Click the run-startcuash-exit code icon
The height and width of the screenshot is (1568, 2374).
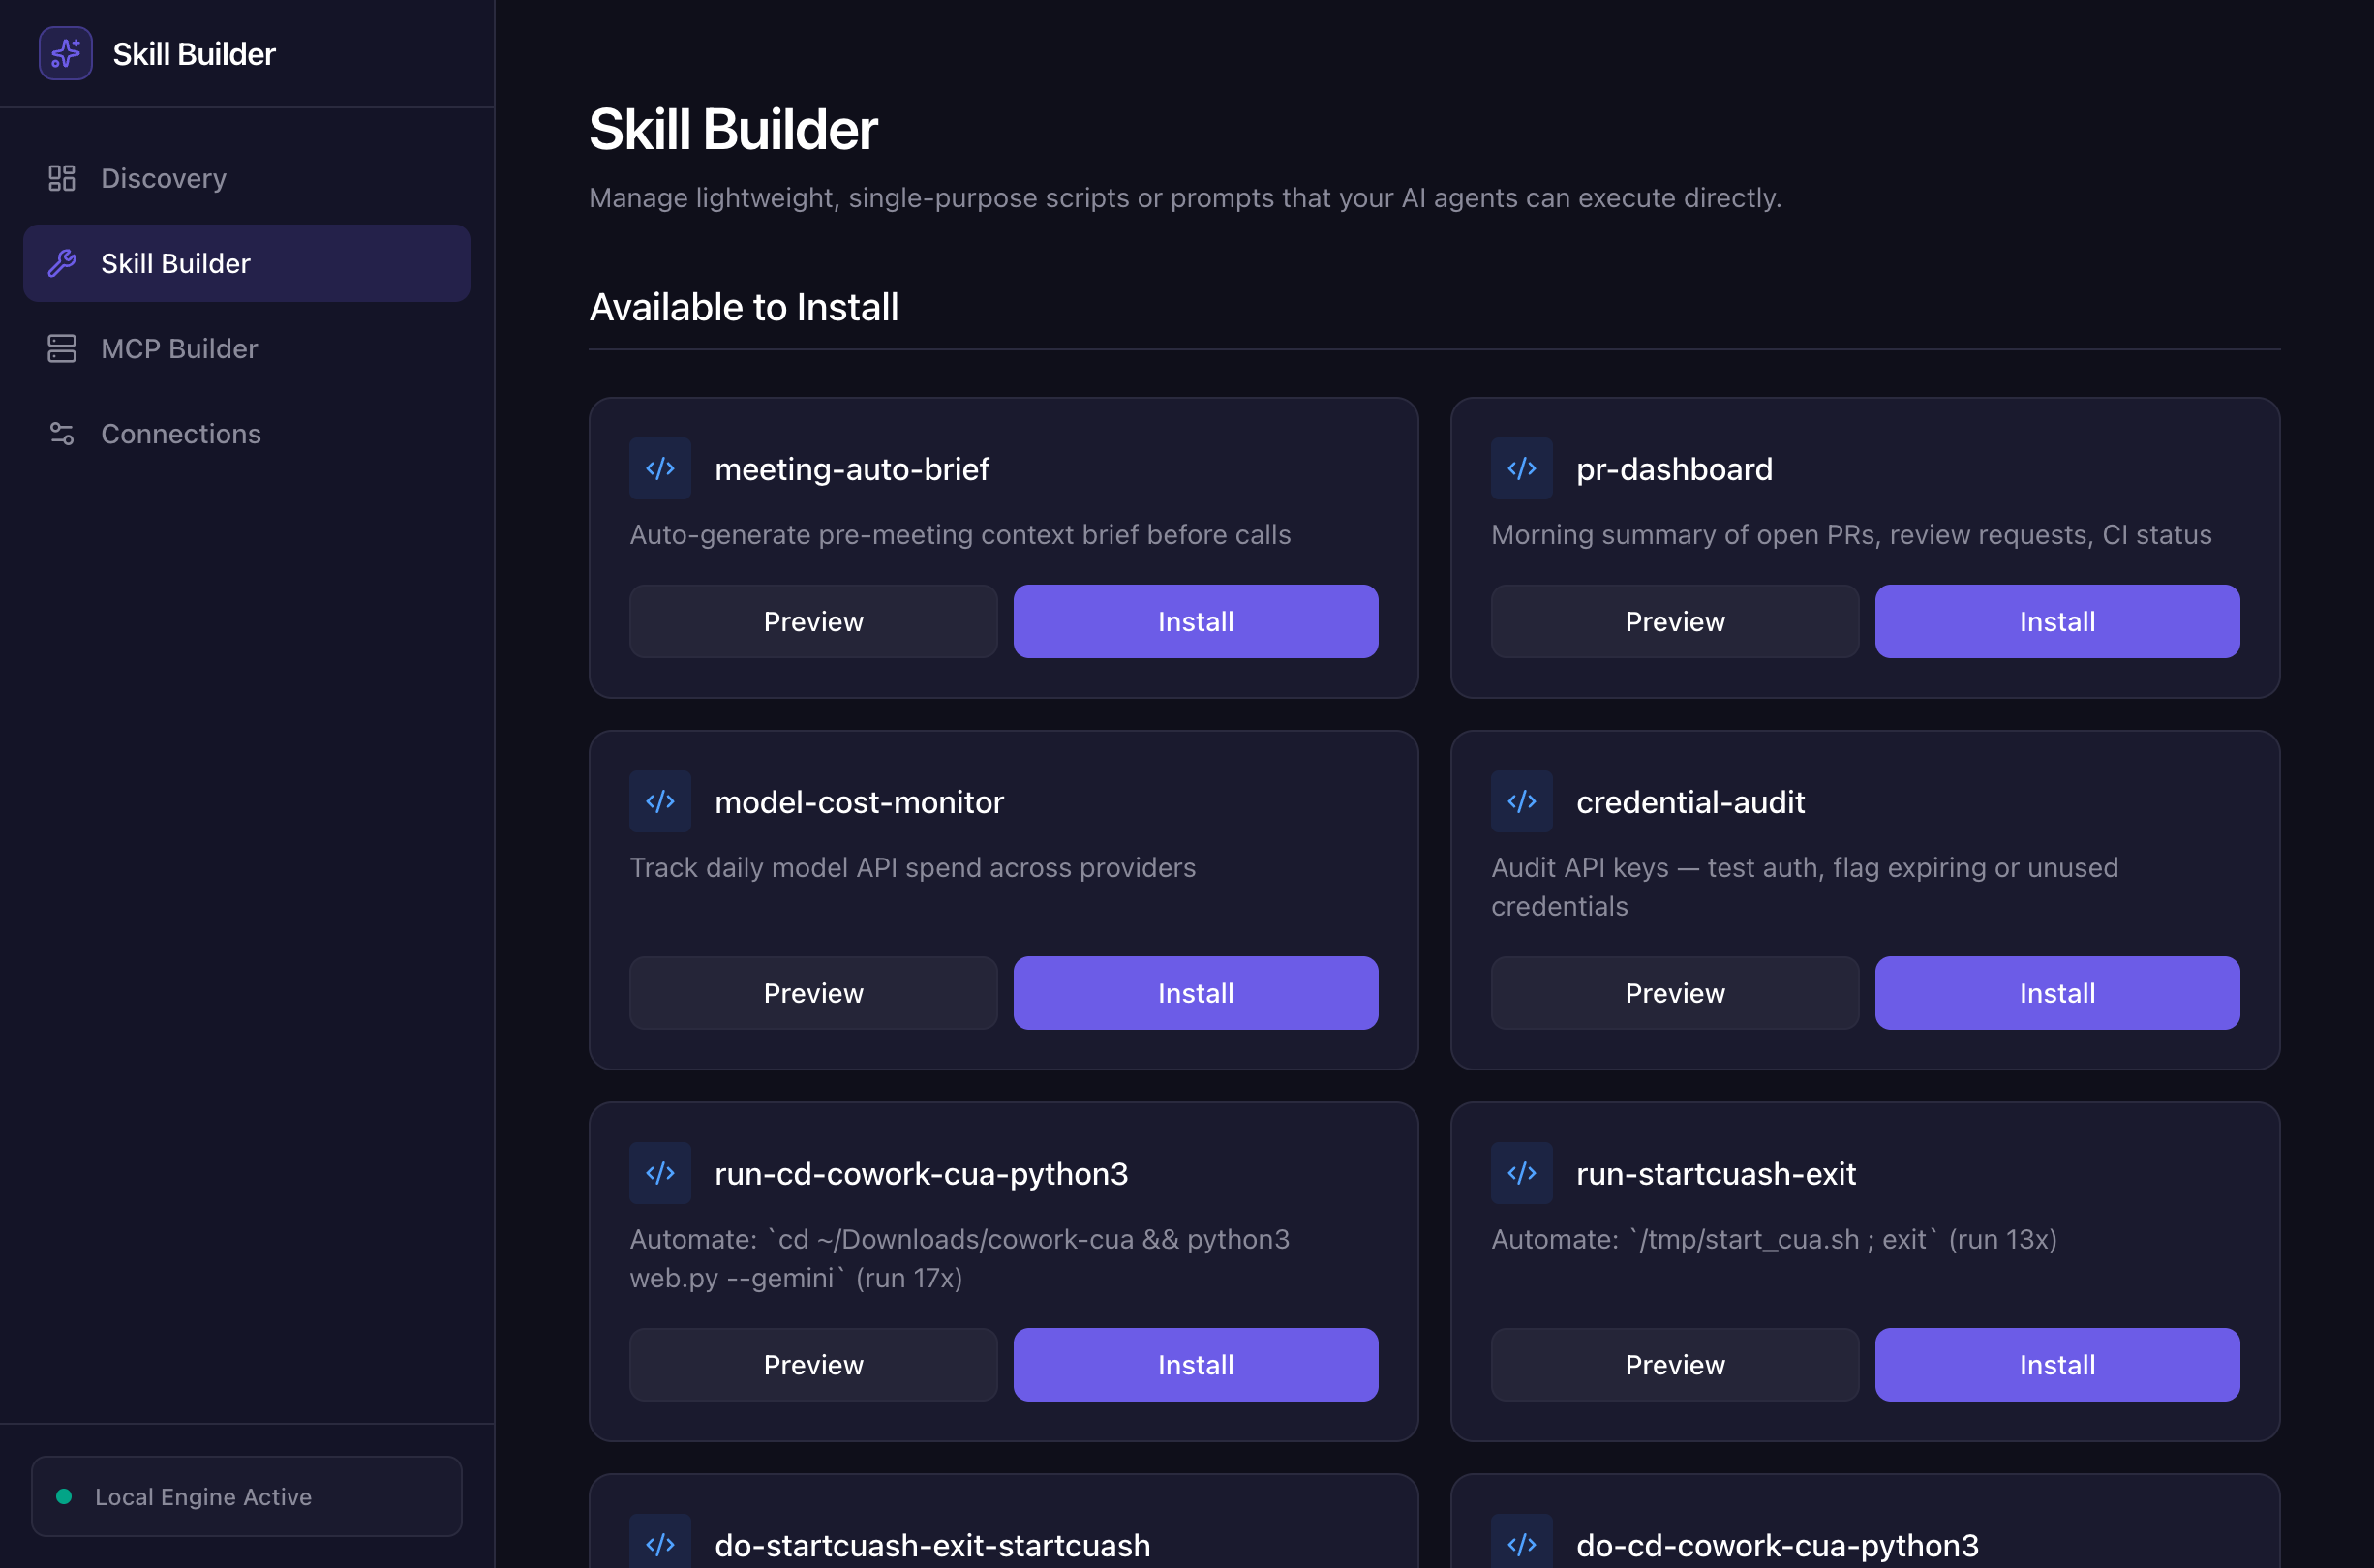click(1521, 1173)
